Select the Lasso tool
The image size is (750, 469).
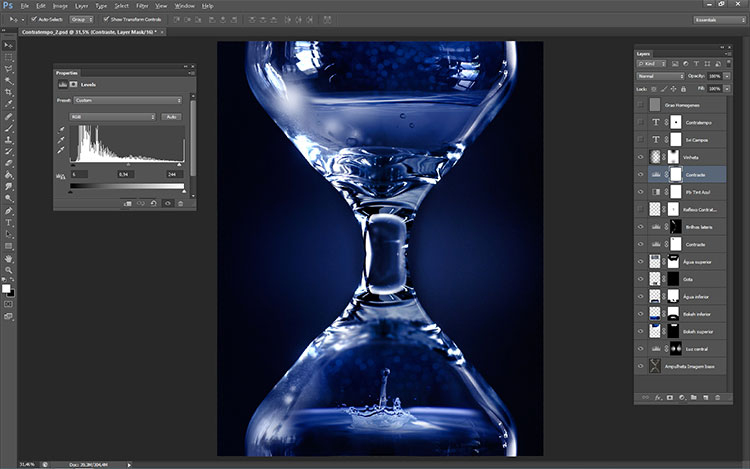point(9,69)
